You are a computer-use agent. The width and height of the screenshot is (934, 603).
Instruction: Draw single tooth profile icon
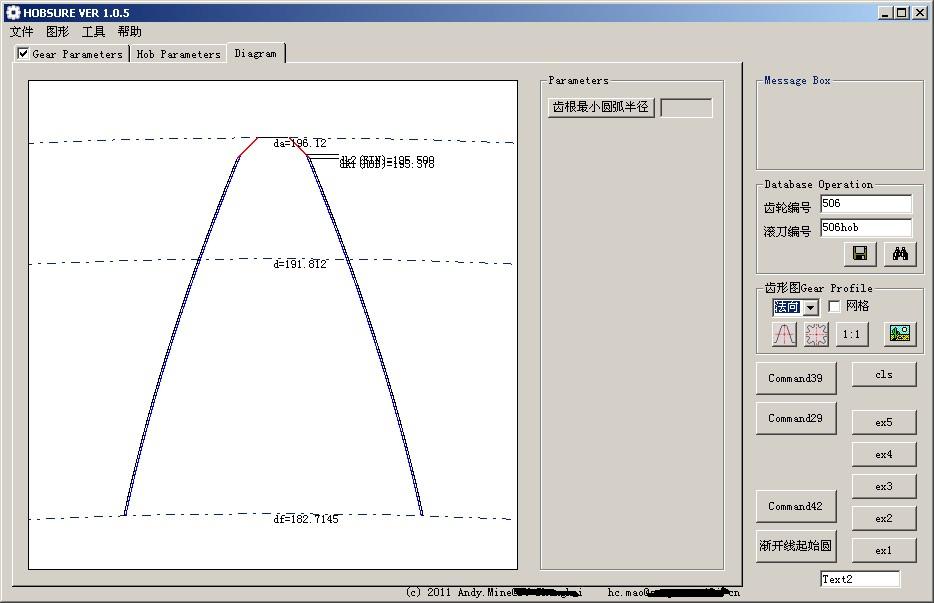[x=784, y=334]
